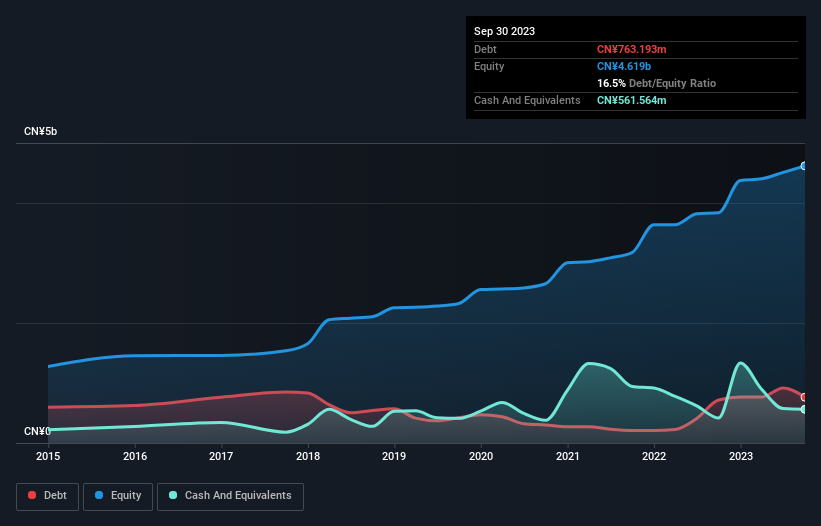This screenshot has width=821, height=526.
Task: Click the 2023 x-axis label
Action: coord(741,456)
